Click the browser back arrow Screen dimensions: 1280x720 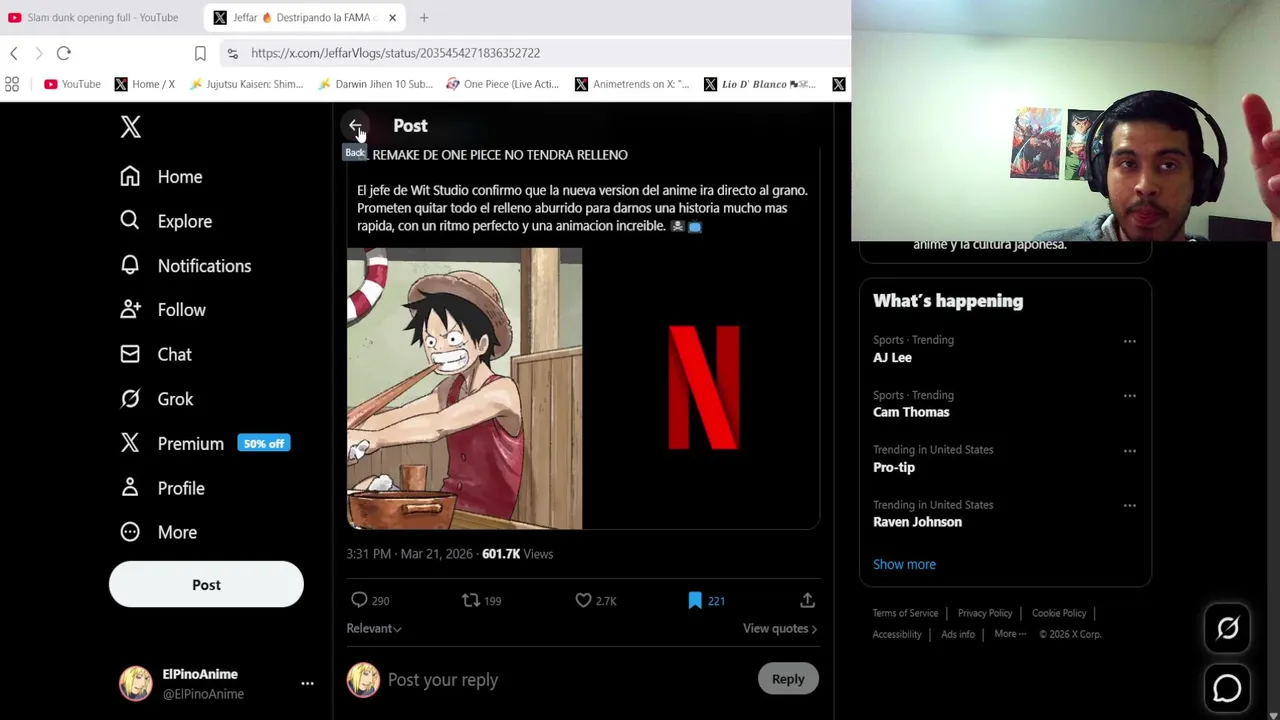[14, 53]
